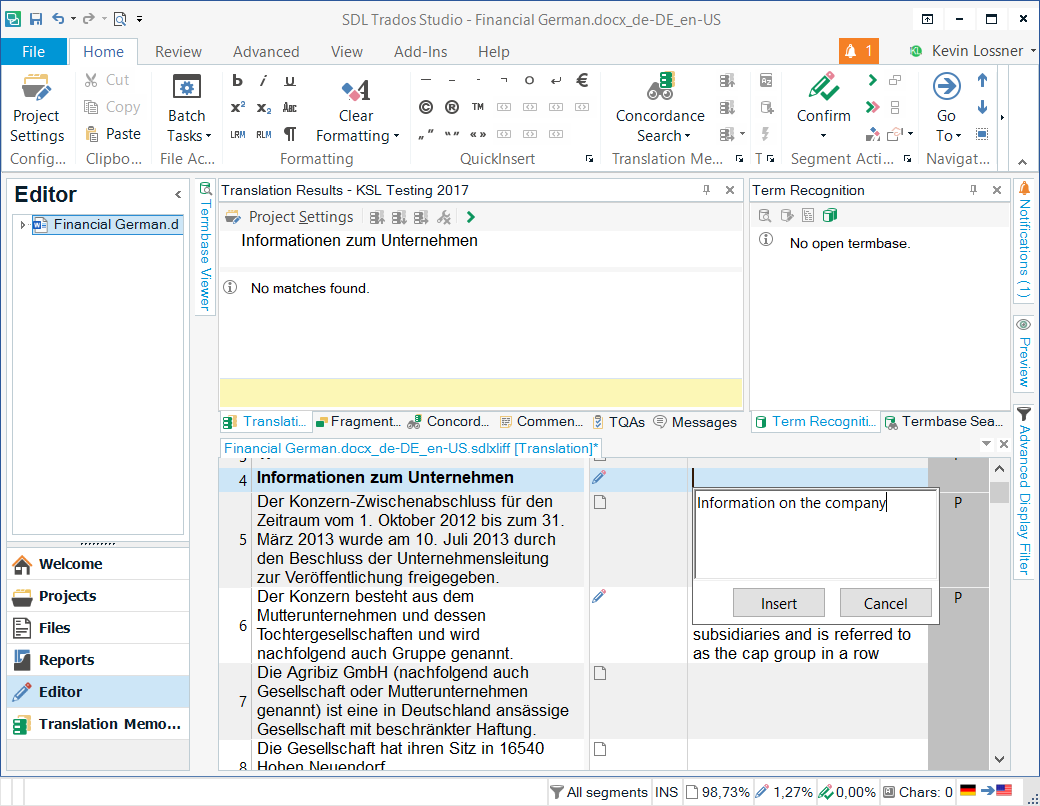Click into the Information on the company text box
The height and width of the screenshot is (806, 1040).
[x=814, y=534]
